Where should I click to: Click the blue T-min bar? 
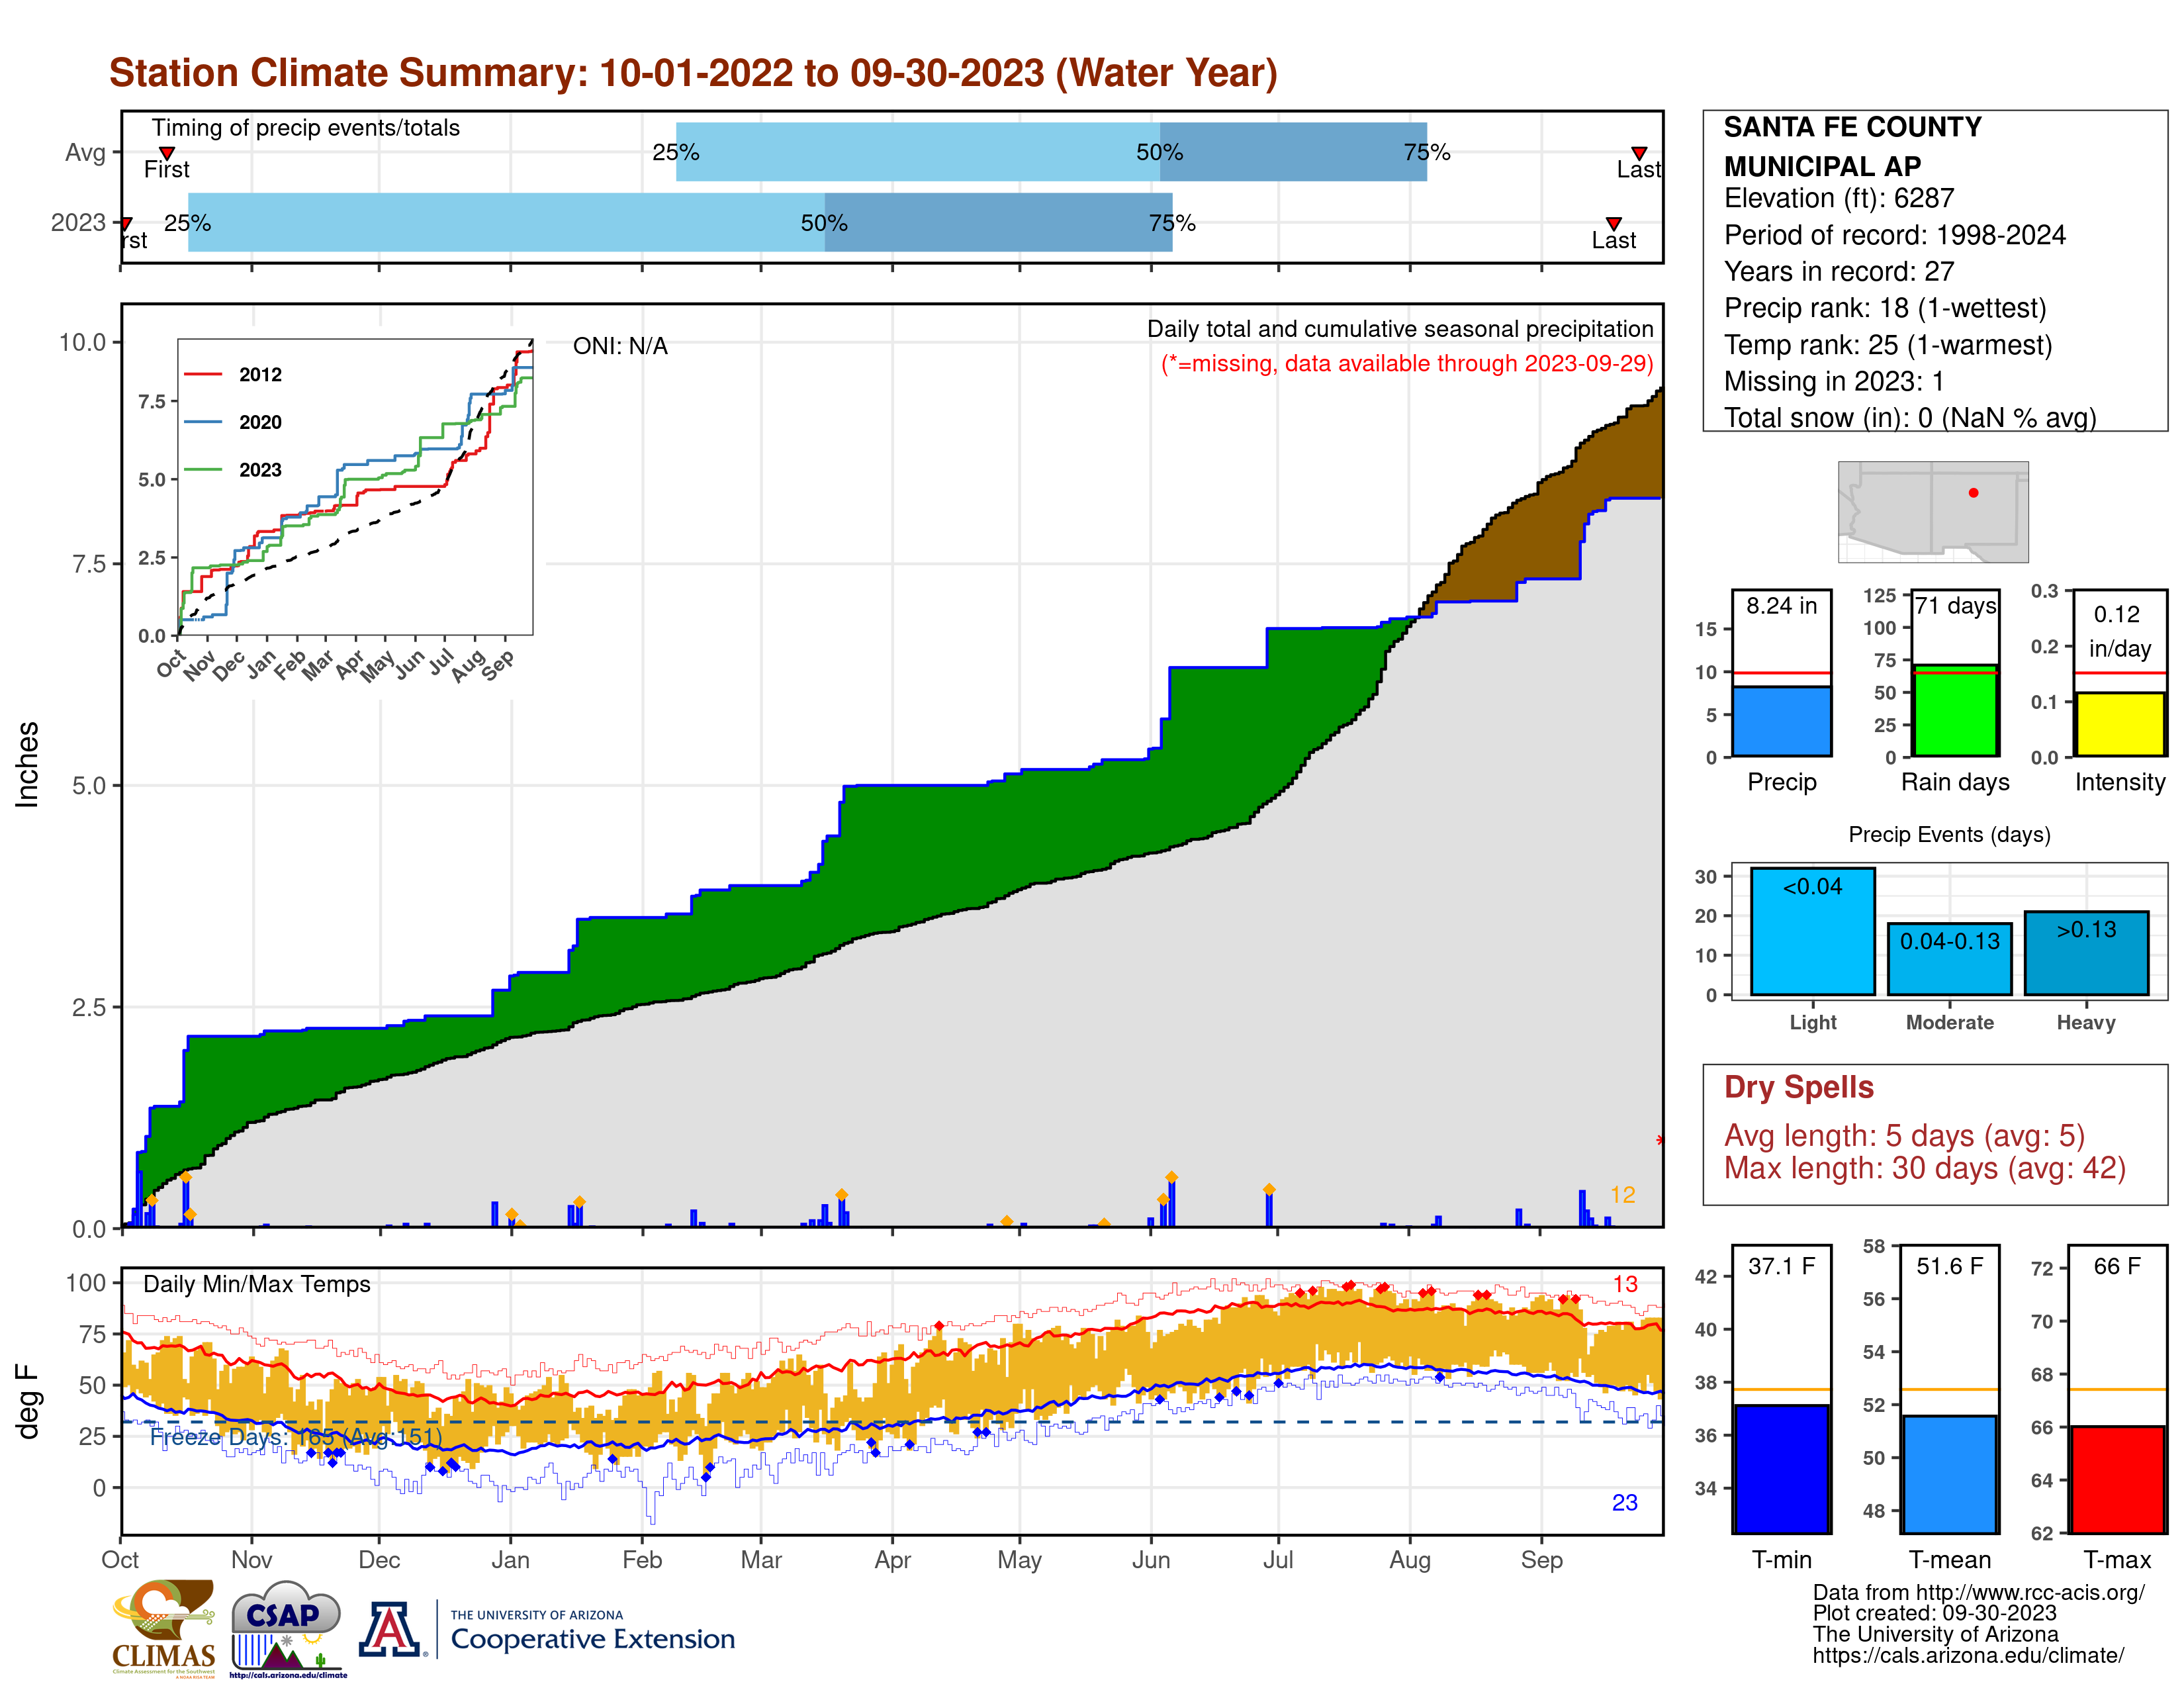tap(1781, 1469)
